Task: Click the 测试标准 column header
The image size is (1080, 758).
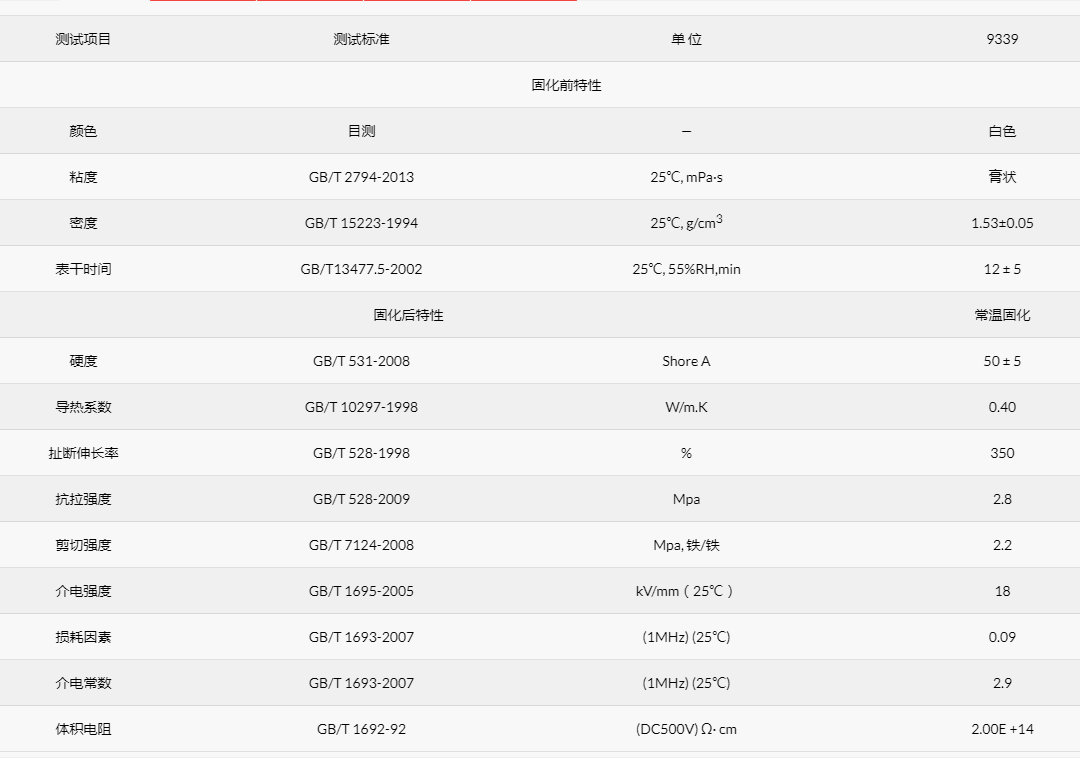Action: coord(361,39)
